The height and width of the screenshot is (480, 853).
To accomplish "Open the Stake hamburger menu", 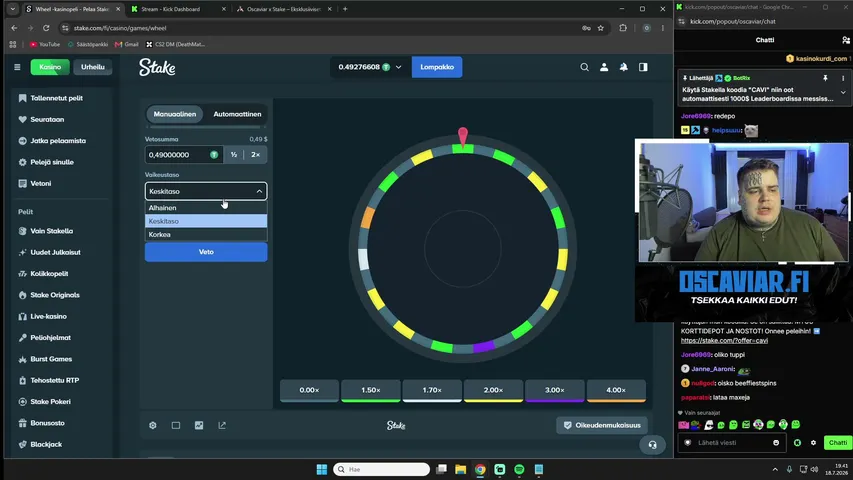I will 17,67.
